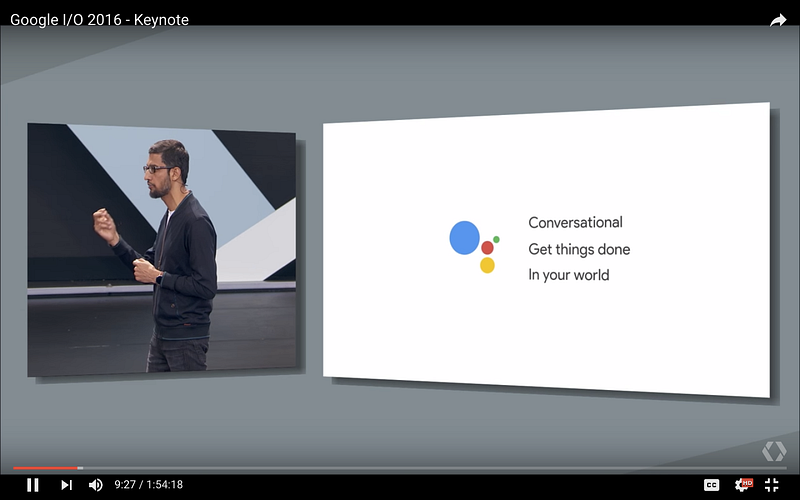Viewport: 800px width, 500px height.
Task: Mute the video volume
Action: point(95,485)
